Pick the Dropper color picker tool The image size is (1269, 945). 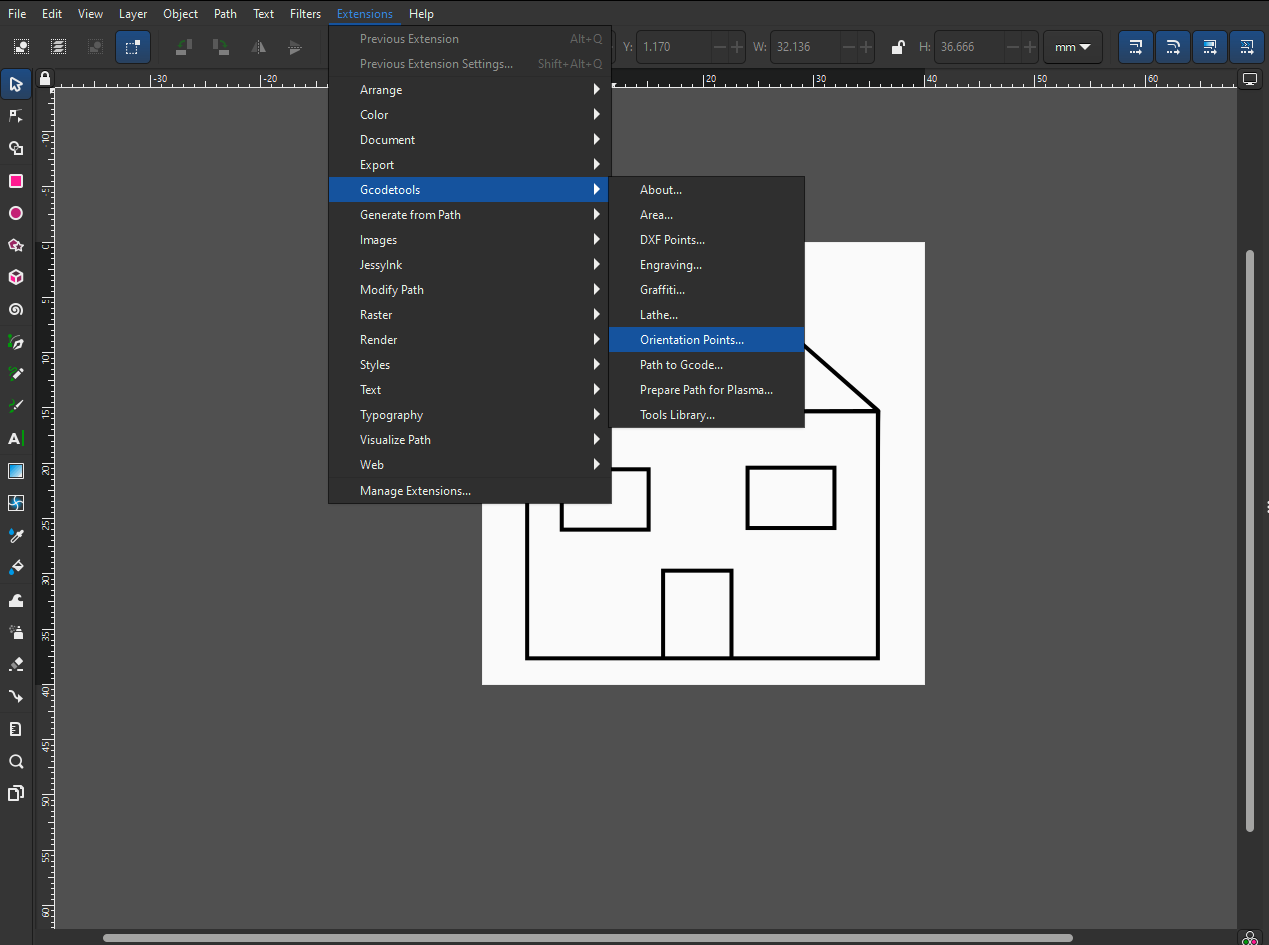16,535
